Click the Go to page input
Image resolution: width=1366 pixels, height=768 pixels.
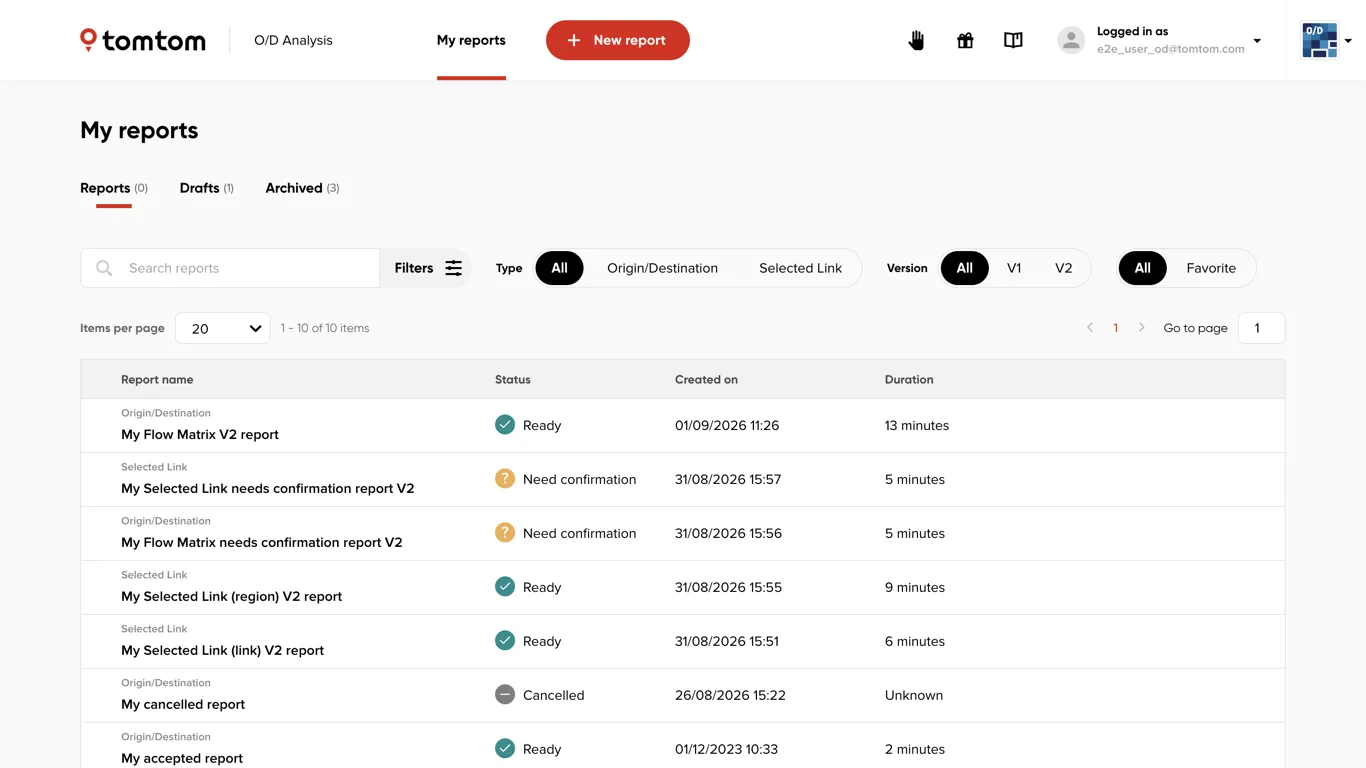(1261, 328)
